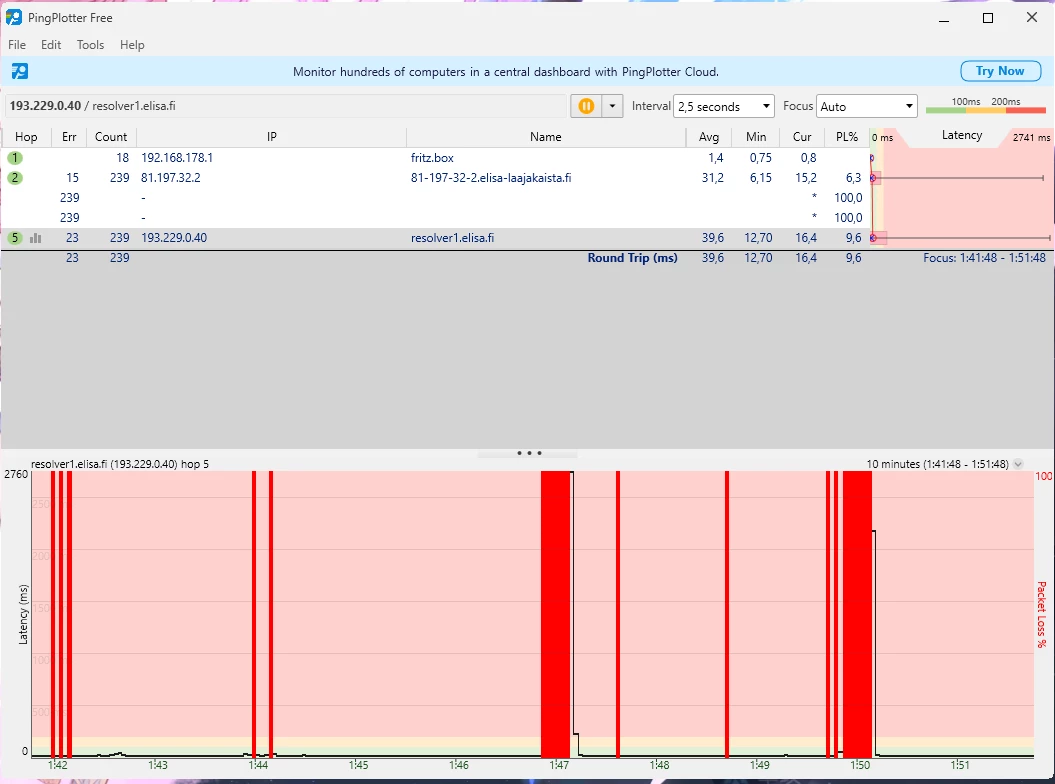This screenshot has width=1055, height=784.
Task: Pause the trace with the orange button
Action: pyautogui.click(x=586, y=106)
